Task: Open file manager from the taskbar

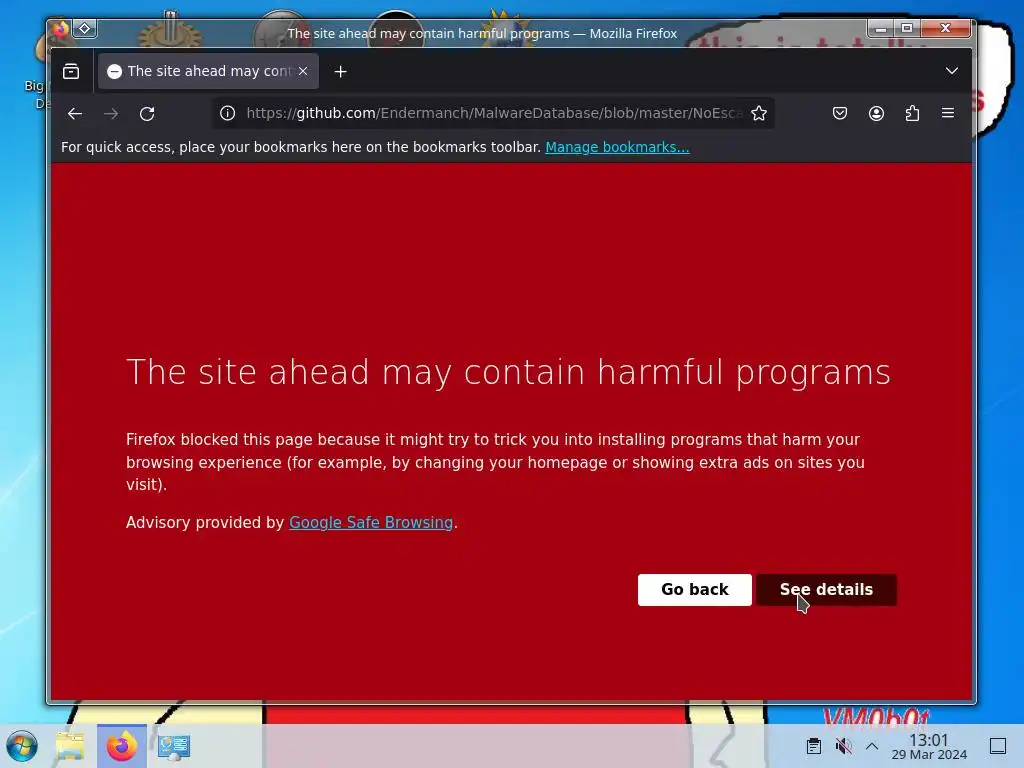Action: (70, 746)
